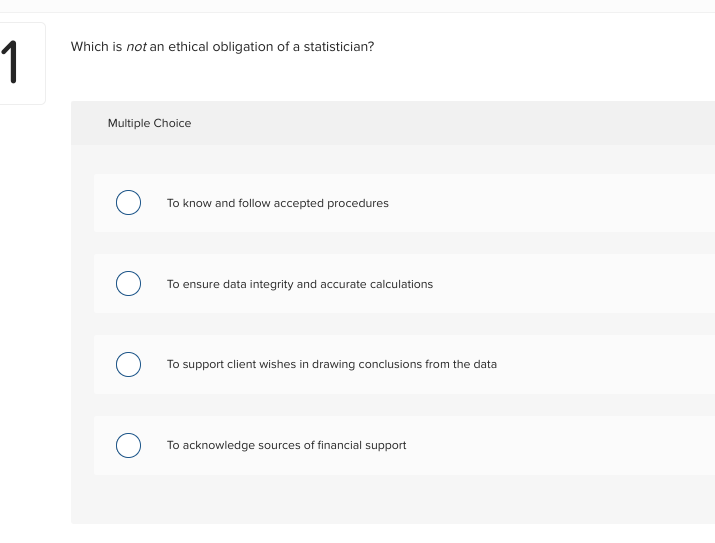
Task: Click the empty gray area below the last answer
Action: pos(390,499)
